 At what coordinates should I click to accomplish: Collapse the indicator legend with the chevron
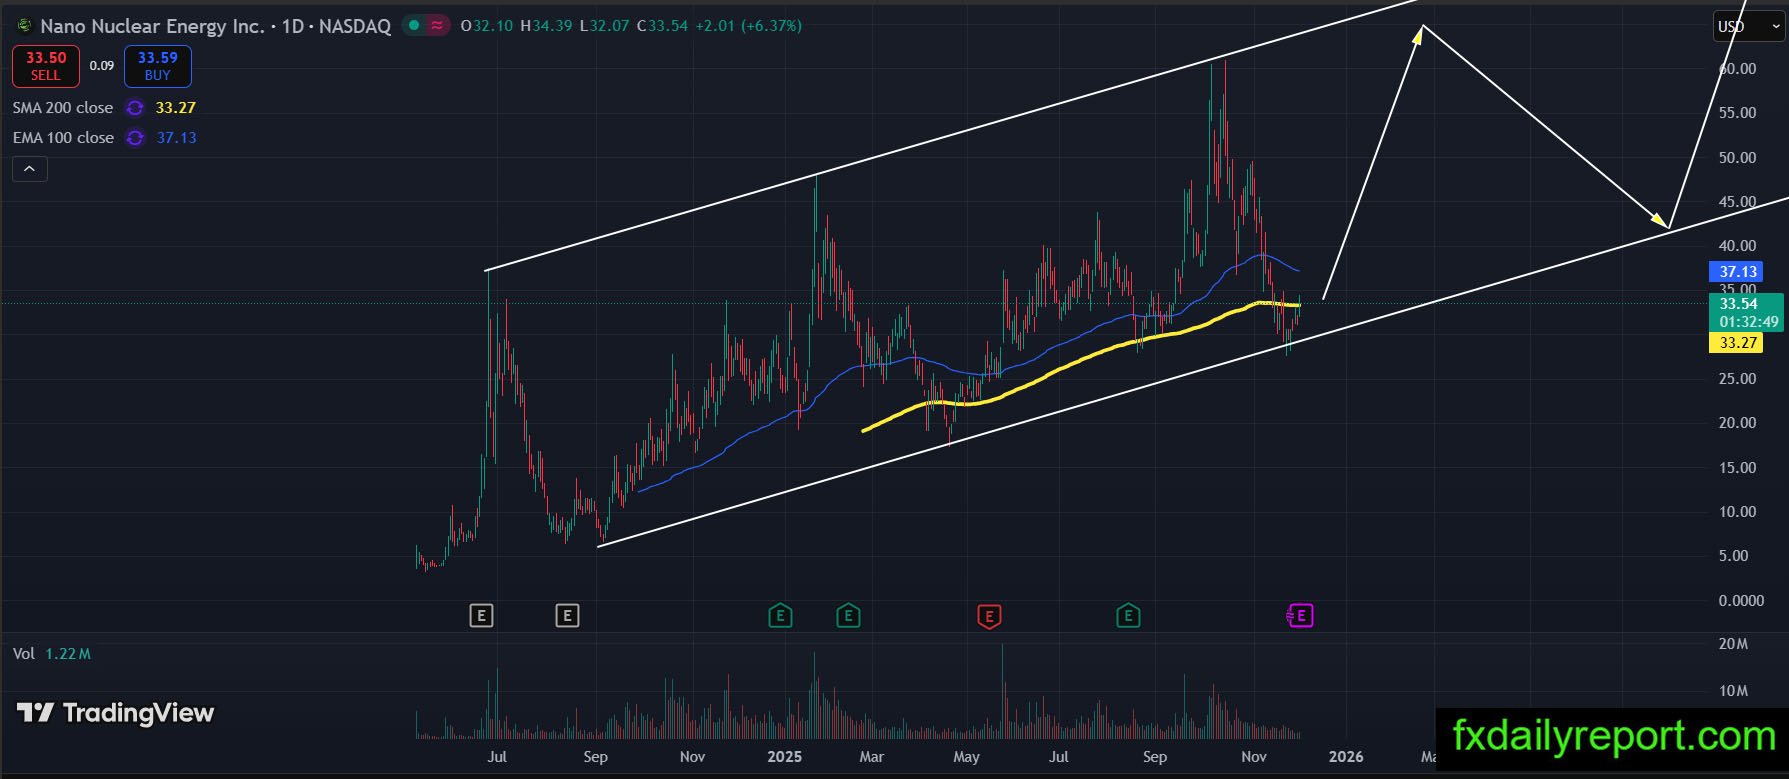coord(30,169)
